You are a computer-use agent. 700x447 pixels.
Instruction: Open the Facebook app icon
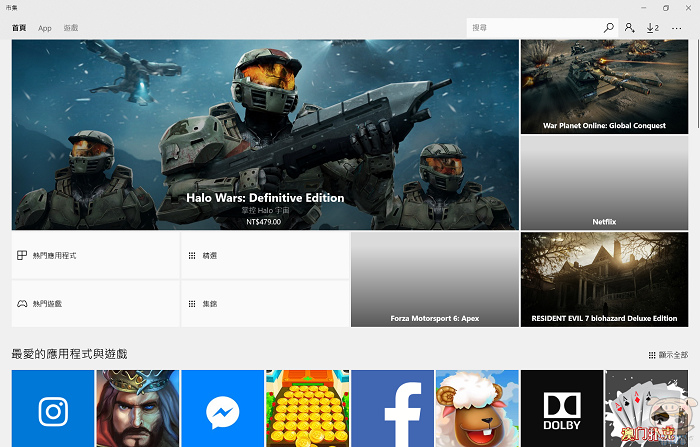coord(392,408)
